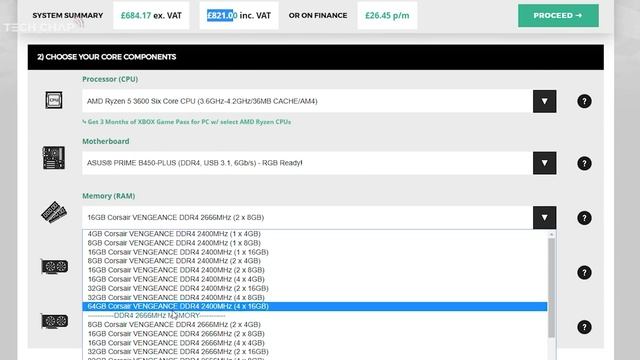Expand the Motherboard dropdown arrow
This screenshot has height=360, width=640.
tap(544, 163)
